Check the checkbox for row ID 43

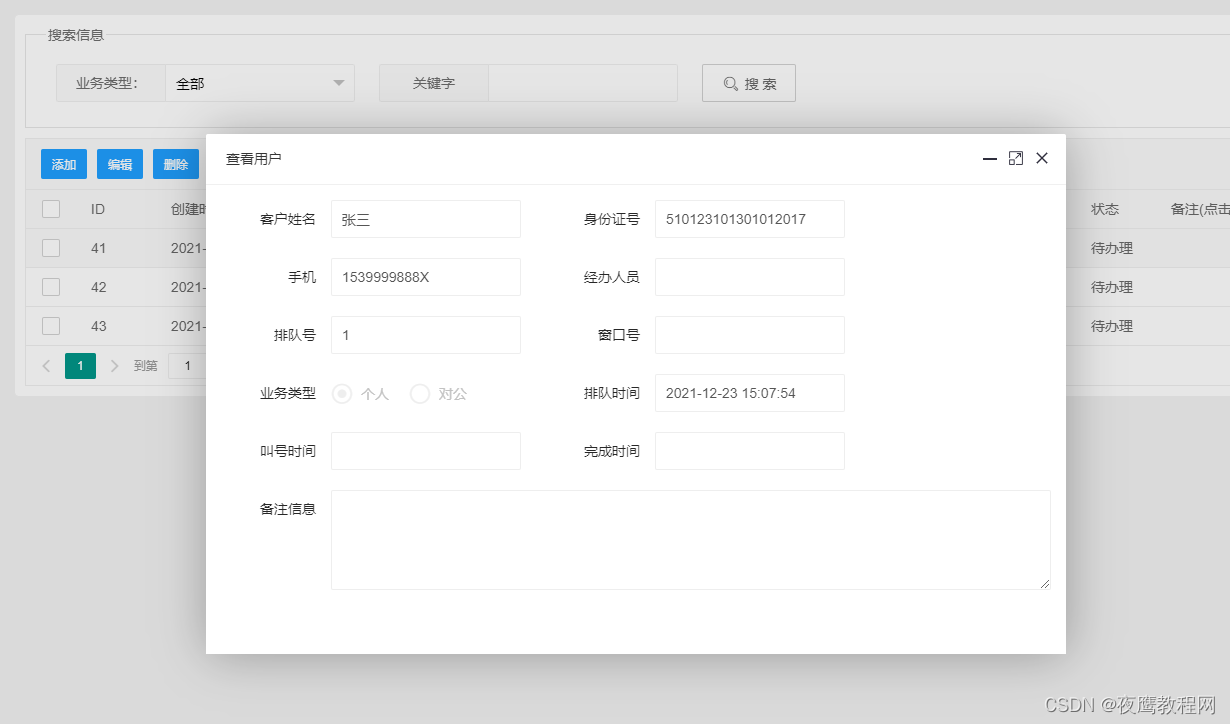pos(51,326)
